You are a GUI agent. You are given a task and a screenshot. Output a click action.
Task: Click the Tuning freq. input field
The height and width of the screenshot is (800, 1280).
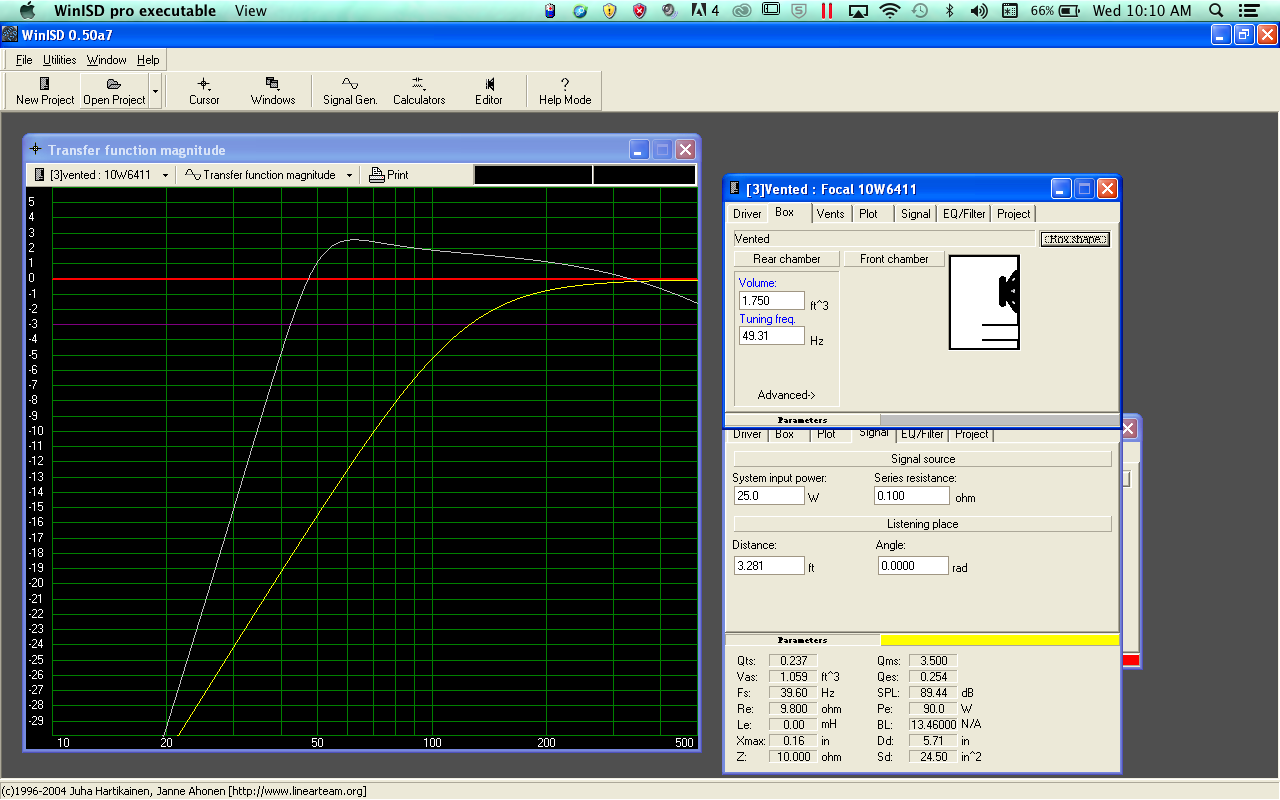772,337
